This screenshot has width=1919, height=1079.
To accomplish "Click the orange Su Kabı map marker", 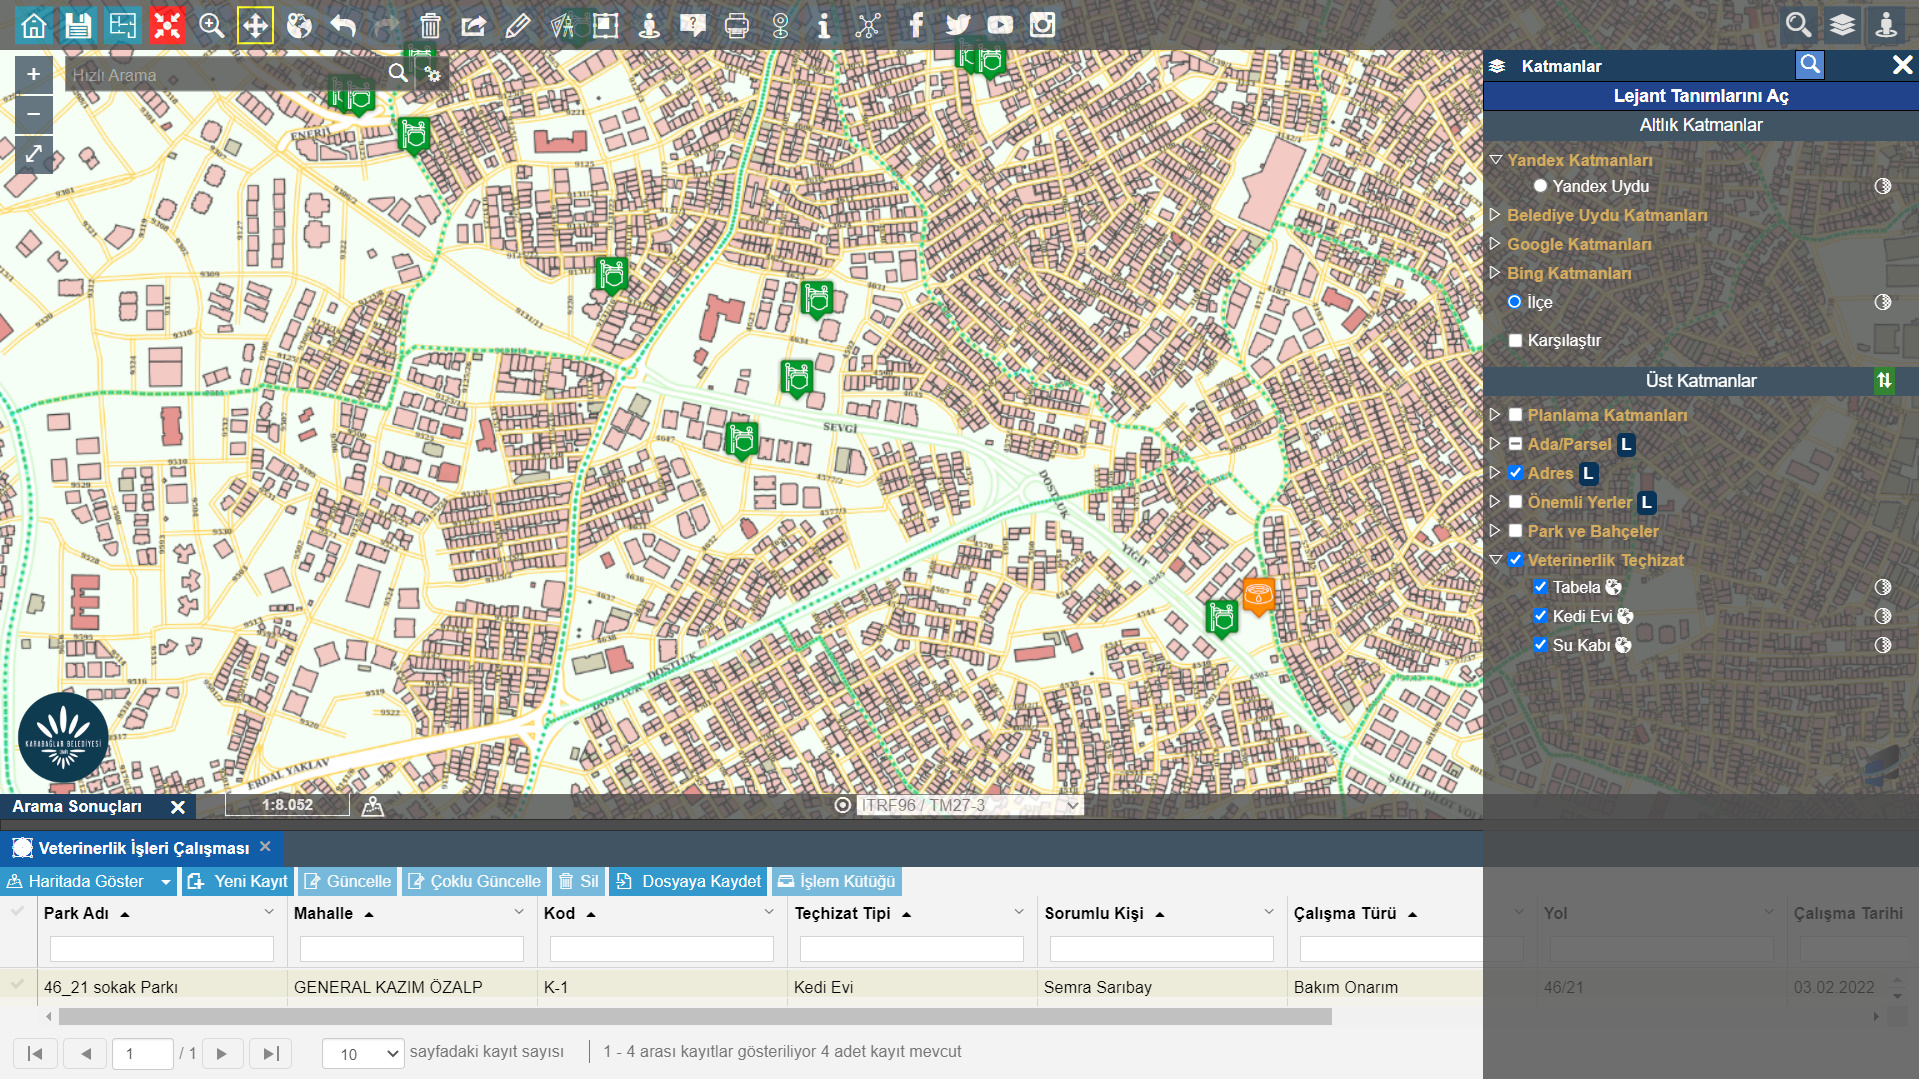I will [x=1258, y=595].
